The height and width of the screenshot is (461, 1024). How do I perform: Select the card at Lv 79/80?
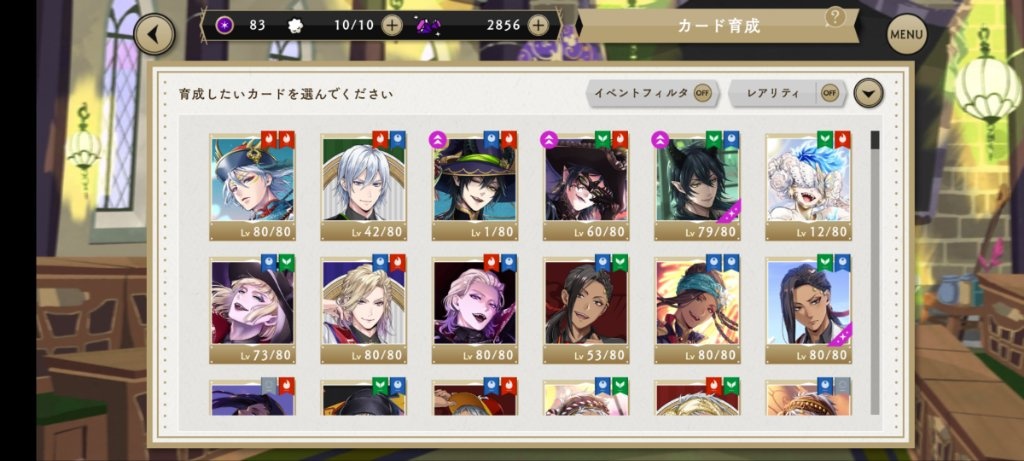tap(697, 187)
